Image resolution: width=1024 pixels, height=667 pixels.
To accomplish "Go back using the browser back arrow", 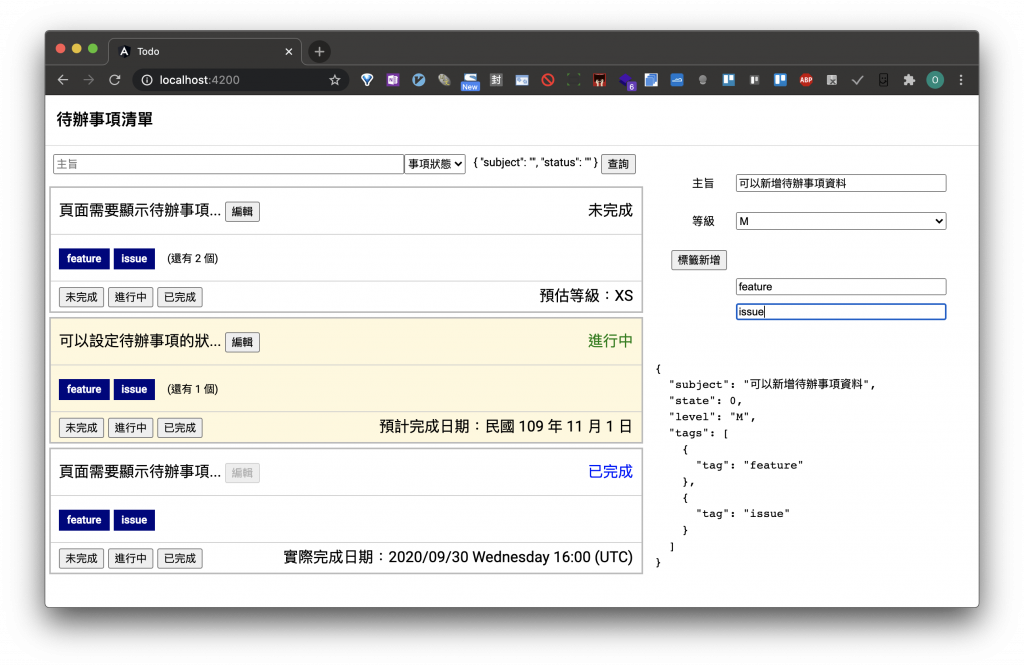I will click(x=63, y=80).
